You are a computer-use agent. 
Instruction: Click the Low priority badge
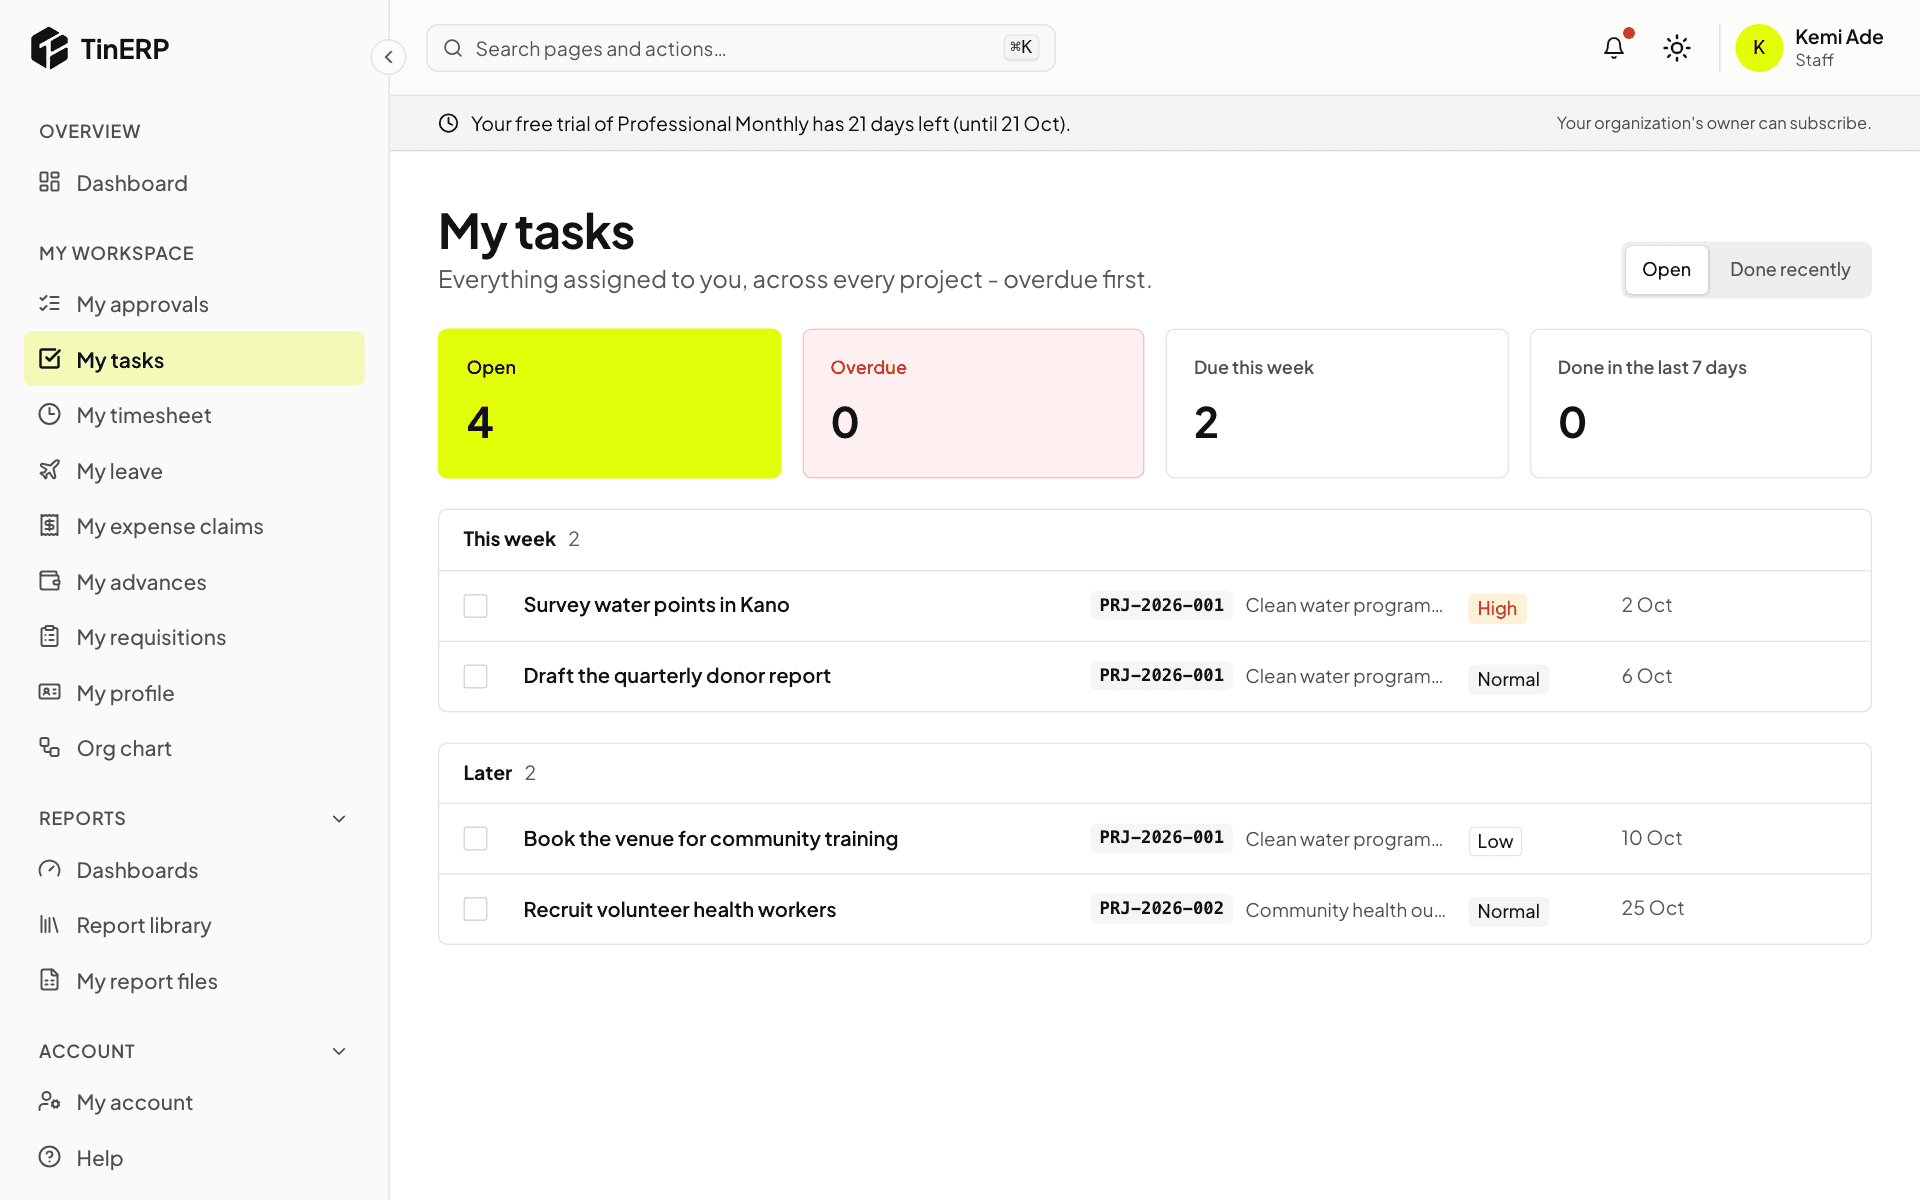point(1495,841)
